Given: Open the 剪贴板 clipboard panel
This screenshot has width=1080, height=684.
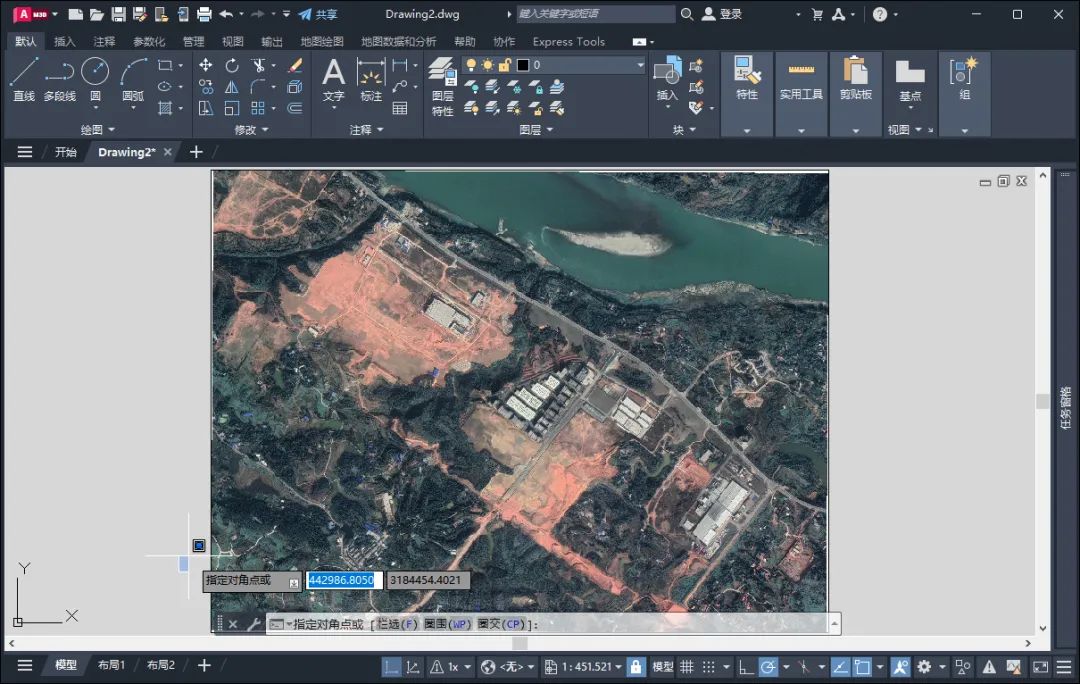Looking at the screenshot, I should click(x=855, y=79).
